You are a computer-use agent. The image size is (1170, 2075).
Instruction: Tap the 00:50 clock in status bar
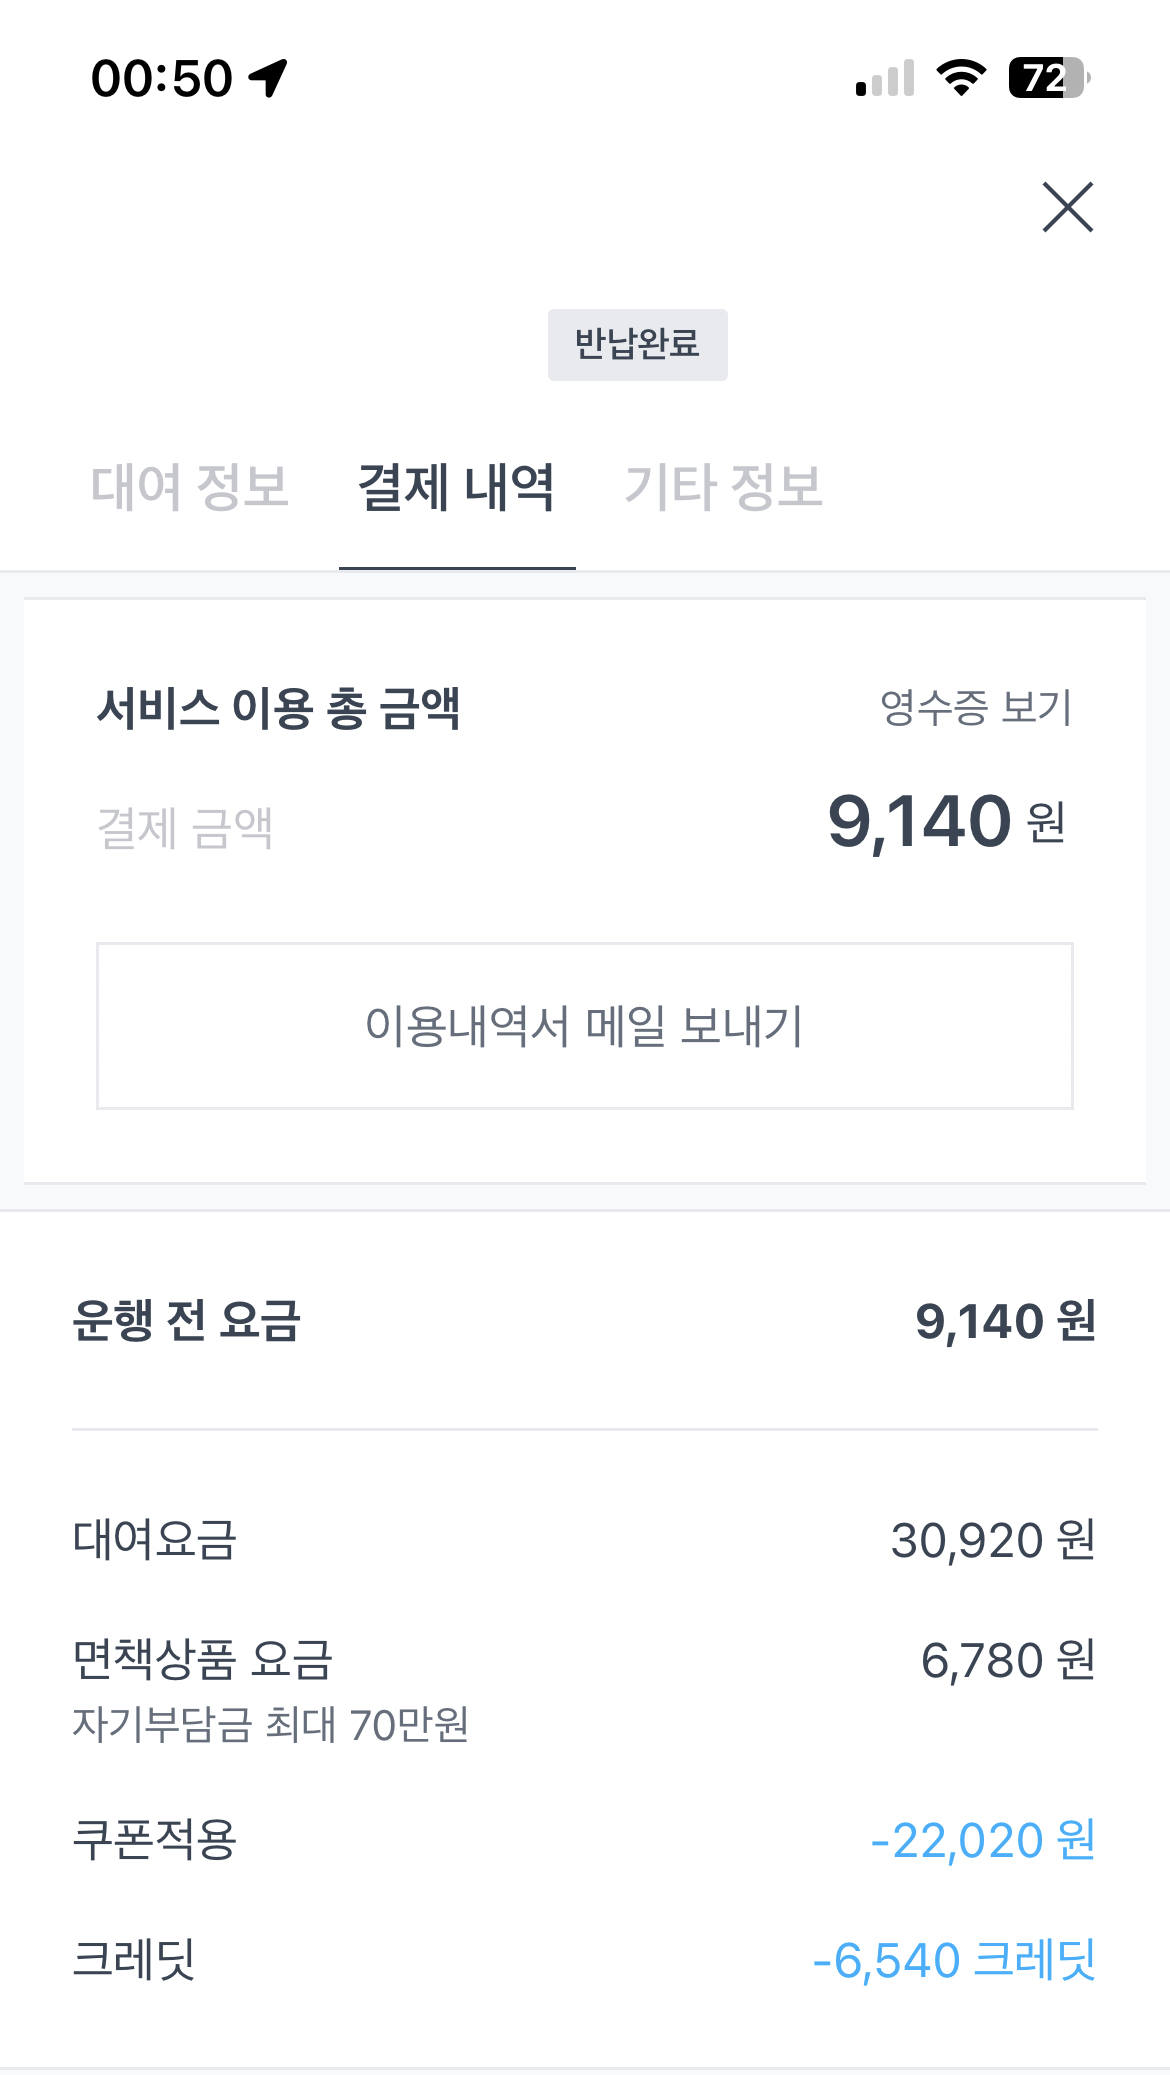tap(162, 78)
